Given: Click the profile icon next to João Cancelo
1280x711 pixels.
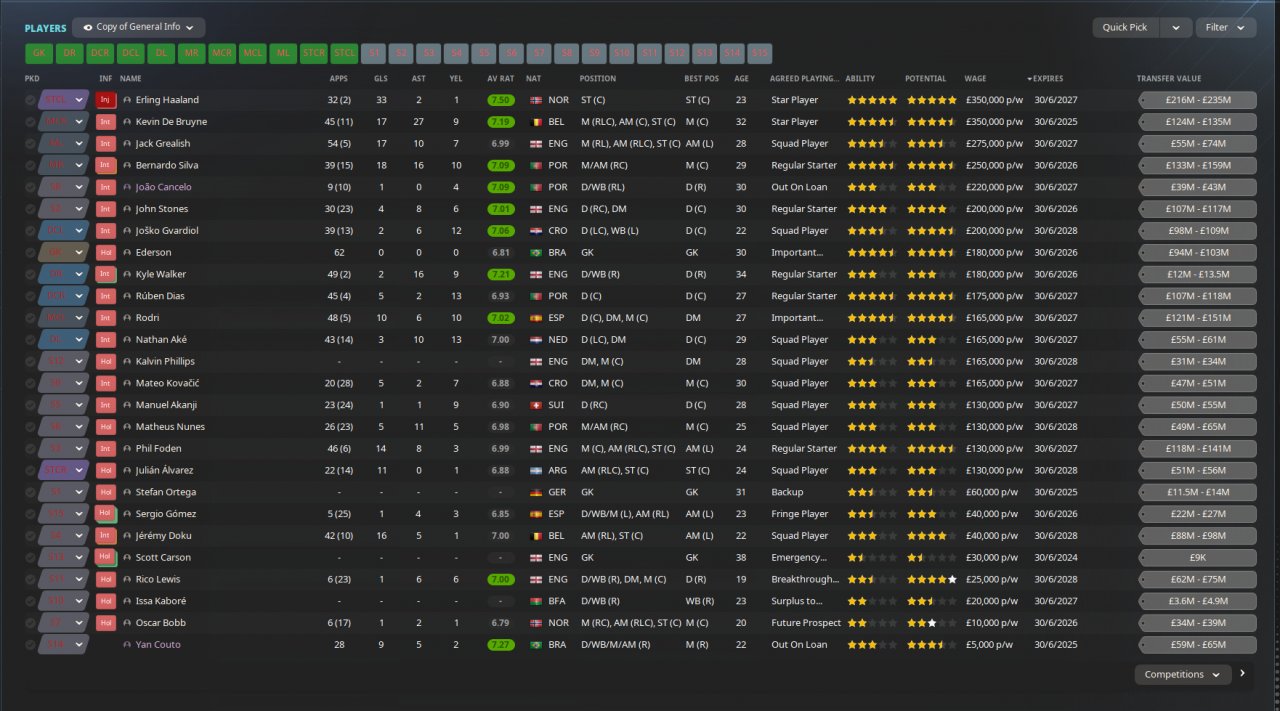Looking at the screenshot, I should (x=127, y=187).
